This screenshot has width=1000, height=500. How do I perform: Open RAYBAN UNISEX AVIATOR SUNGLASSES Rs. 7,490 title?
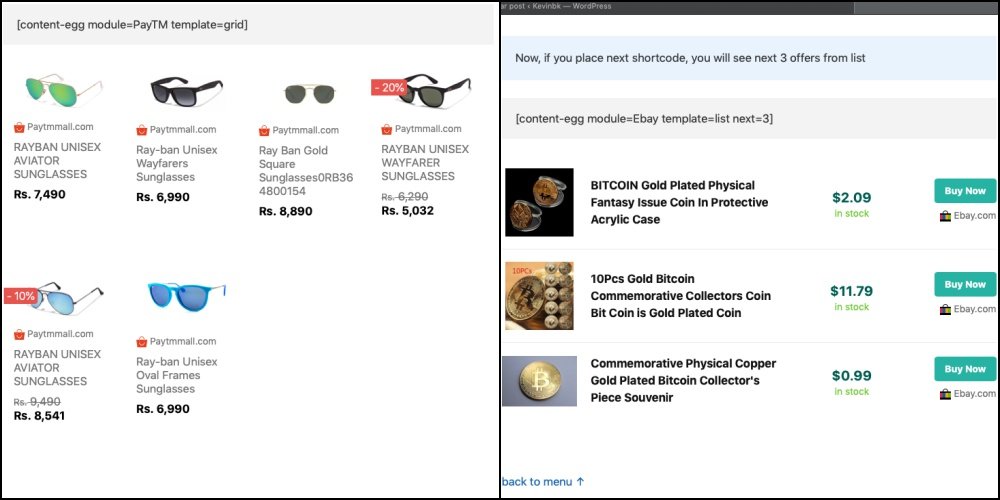[57, 160]
